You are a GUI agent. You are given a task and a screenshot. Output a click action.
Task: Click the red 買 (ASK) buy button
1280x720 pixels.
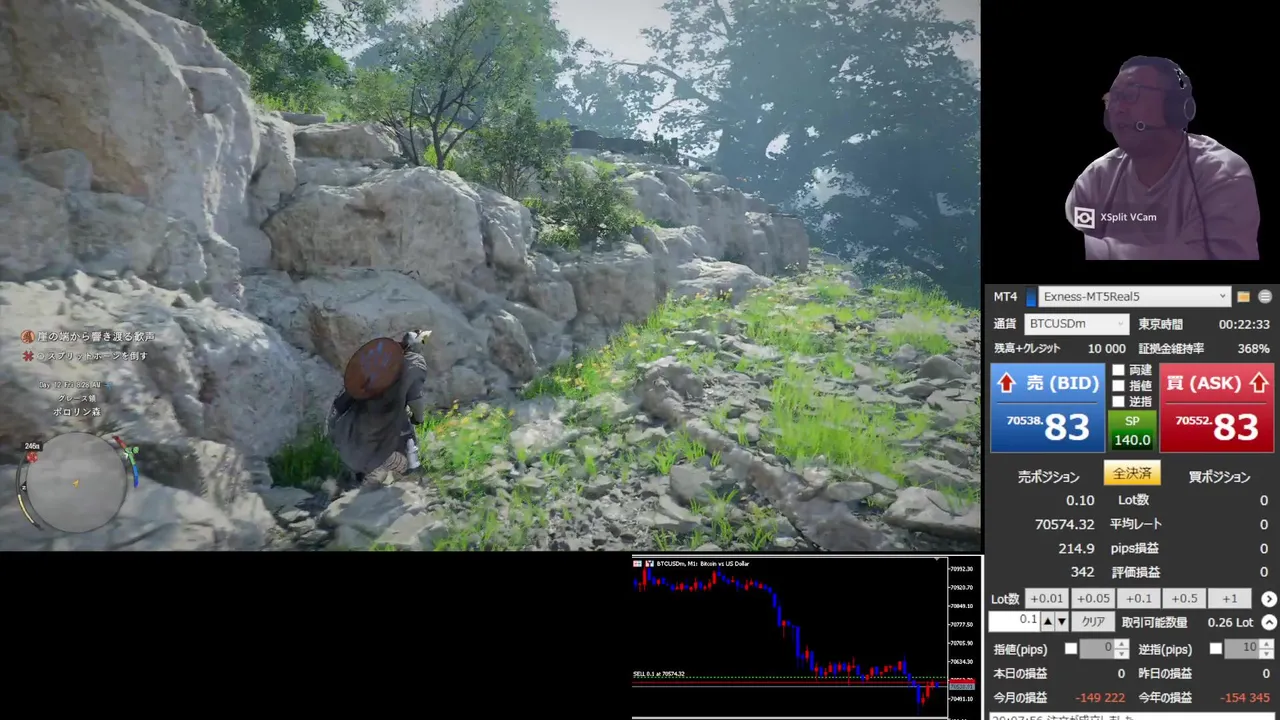click(1217, 408)
